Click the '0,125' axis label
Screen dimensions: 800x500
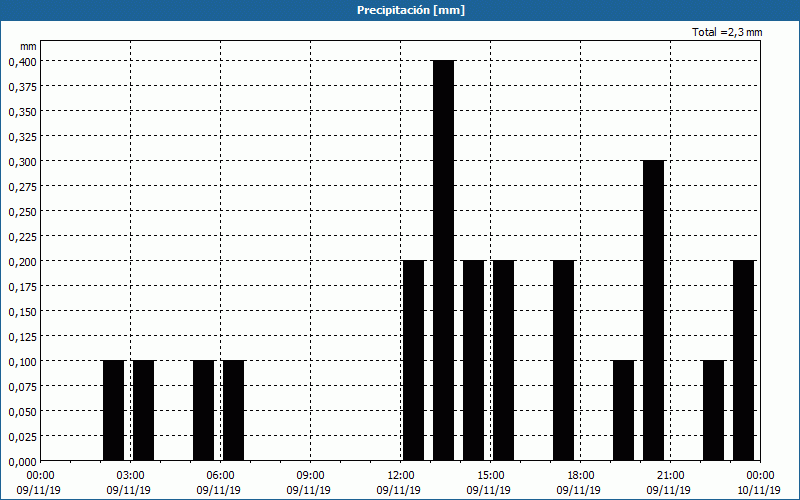[23, 337]
